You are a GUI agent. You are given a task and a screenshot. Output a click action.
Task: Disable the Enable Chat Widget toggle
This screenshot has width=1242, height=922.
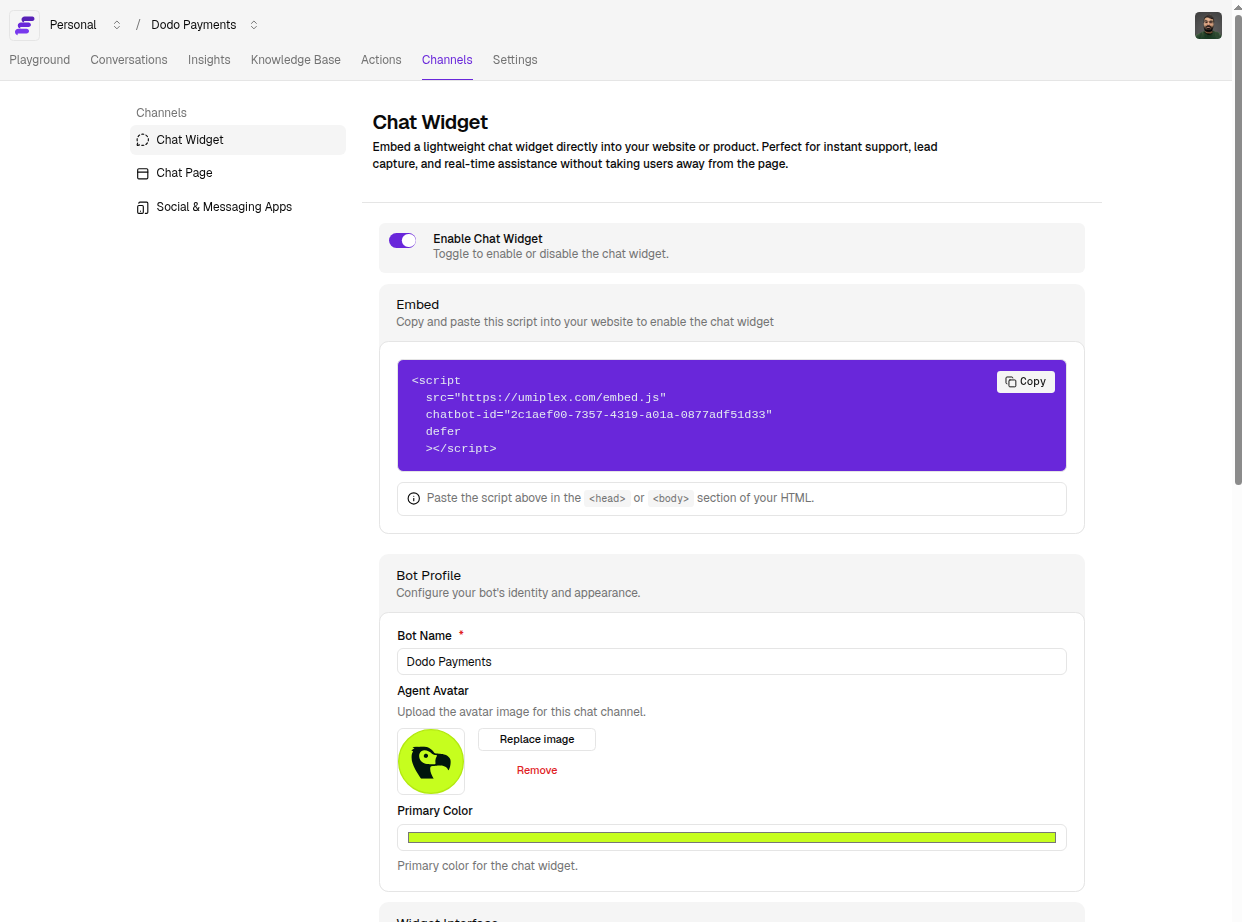pos(402,240)
